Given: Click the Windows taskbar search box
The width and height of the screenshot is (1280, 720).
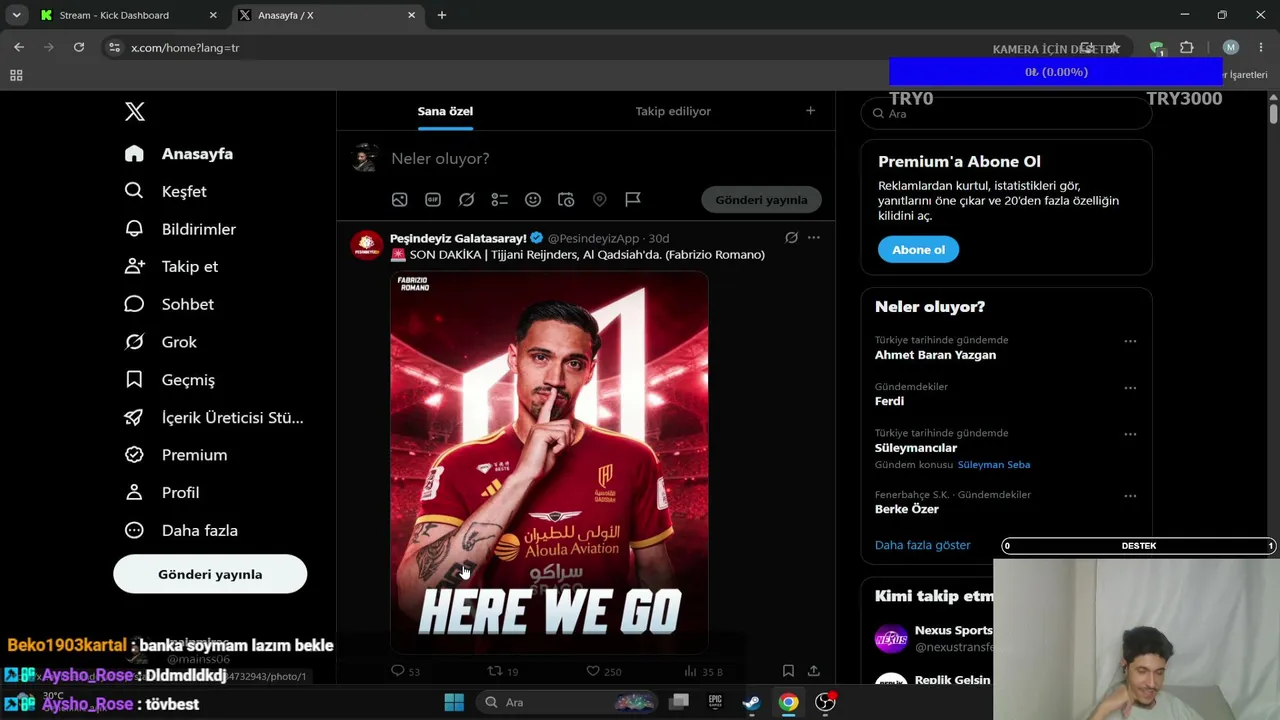Looking at the screenshot, I should 568,702.
